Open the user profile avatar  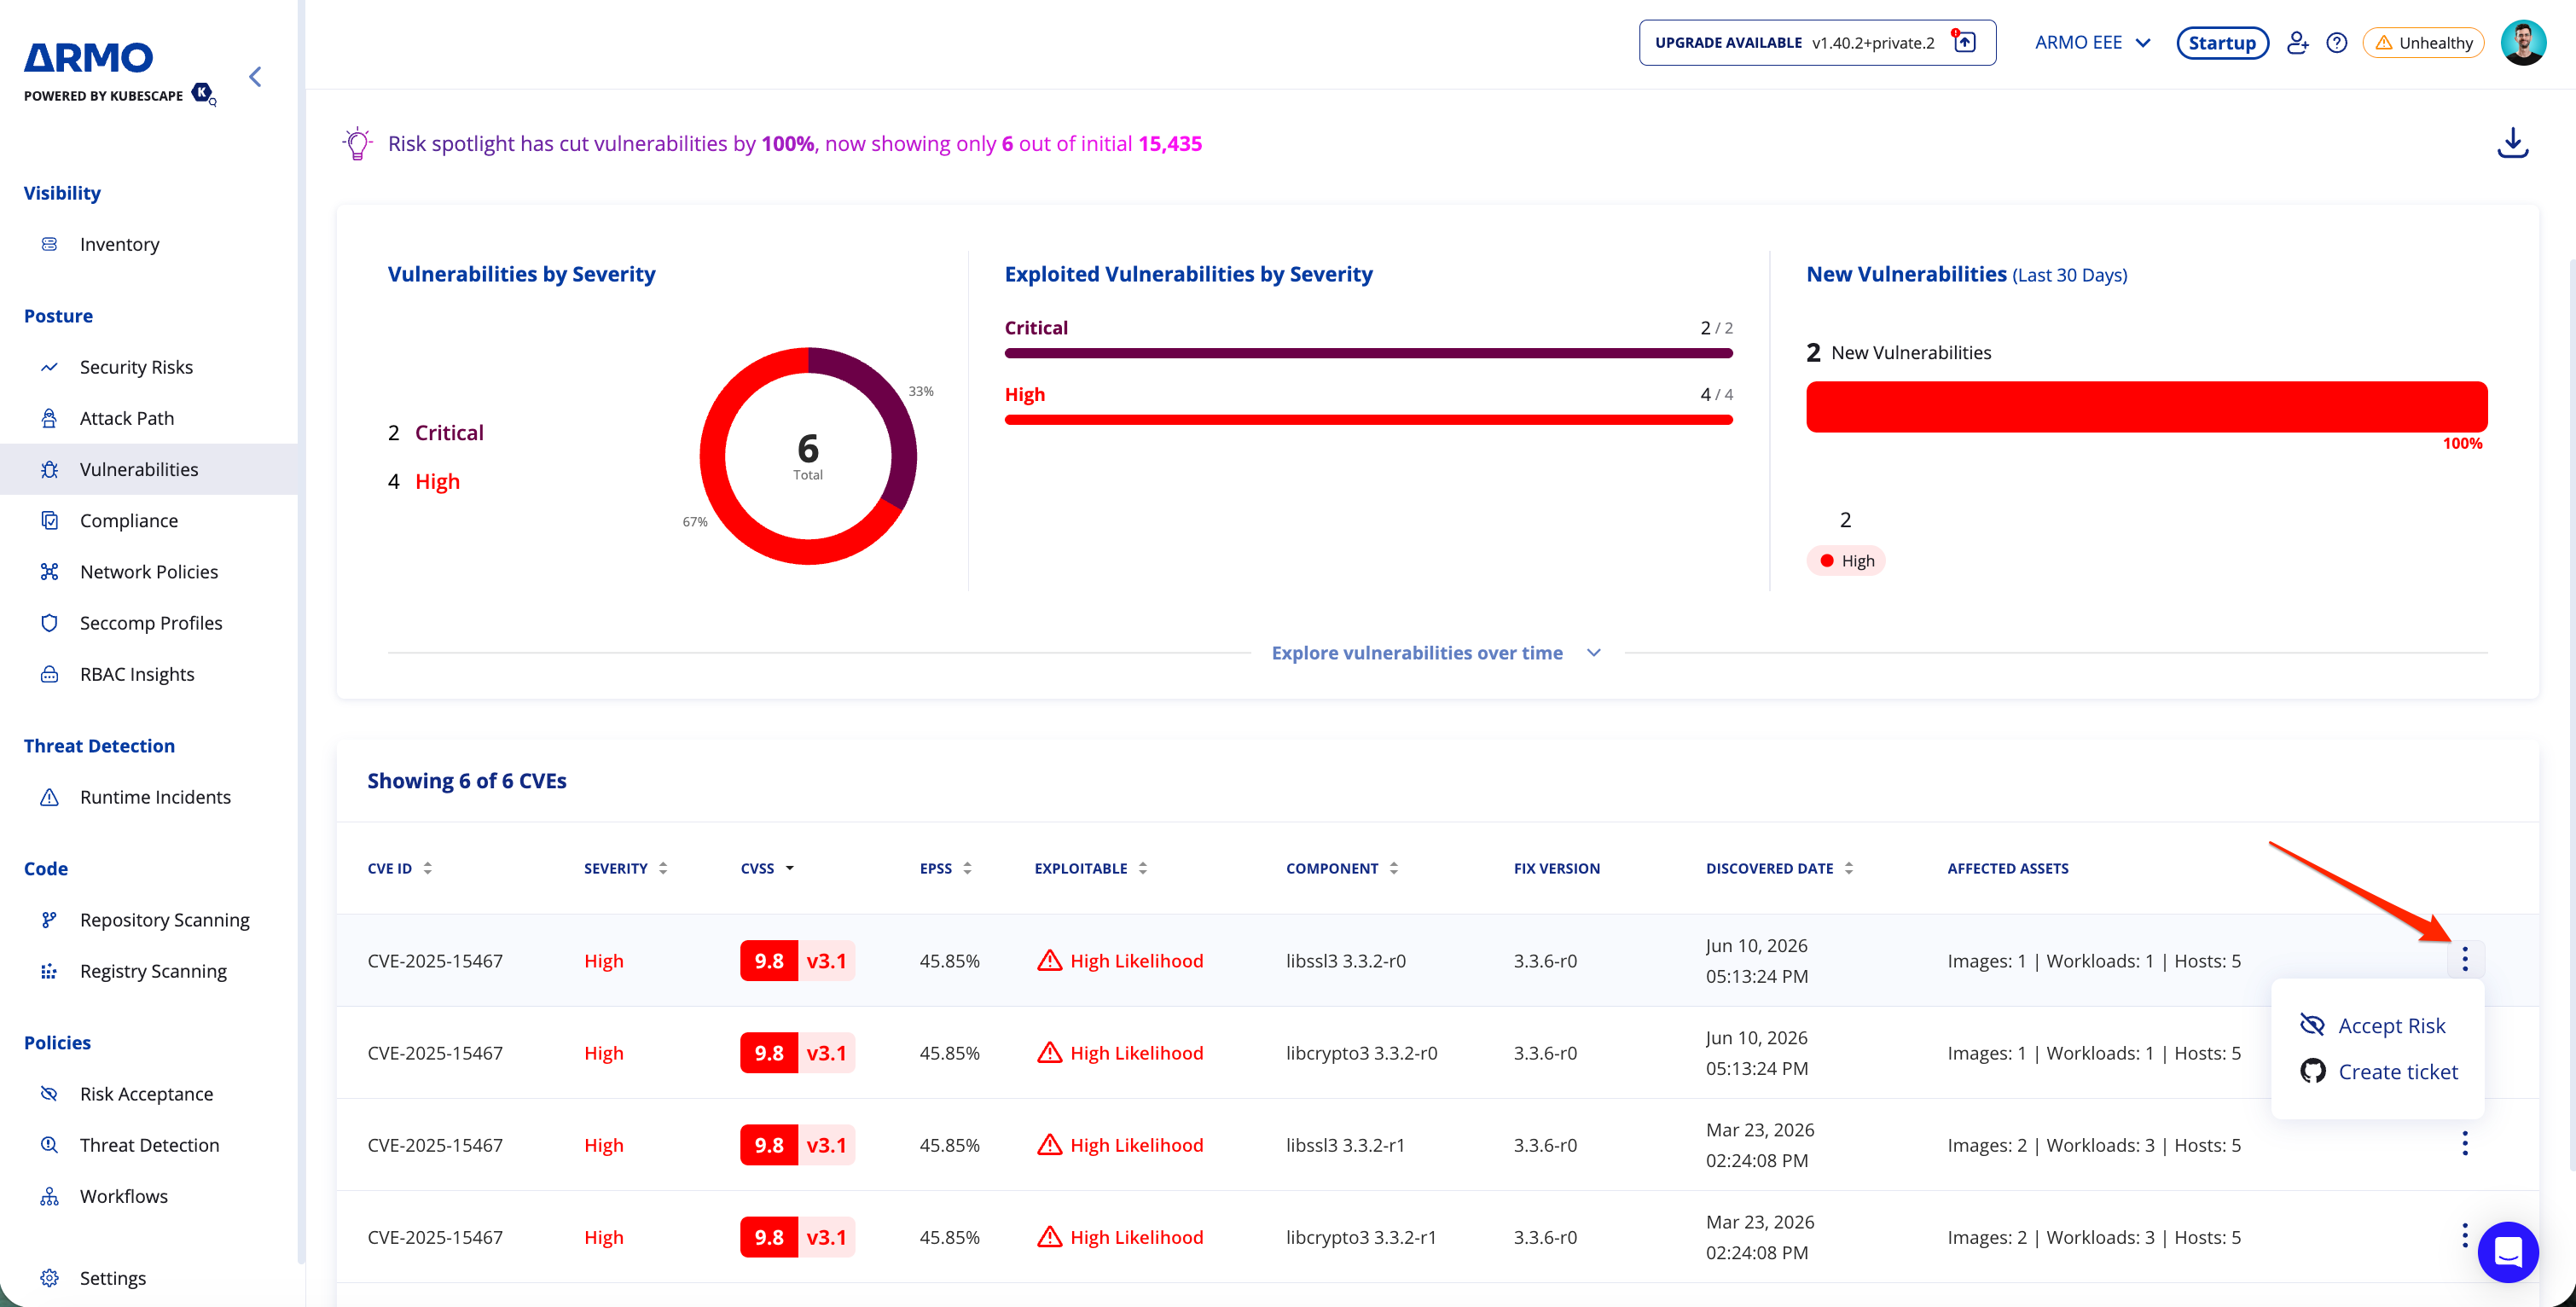2523,43
